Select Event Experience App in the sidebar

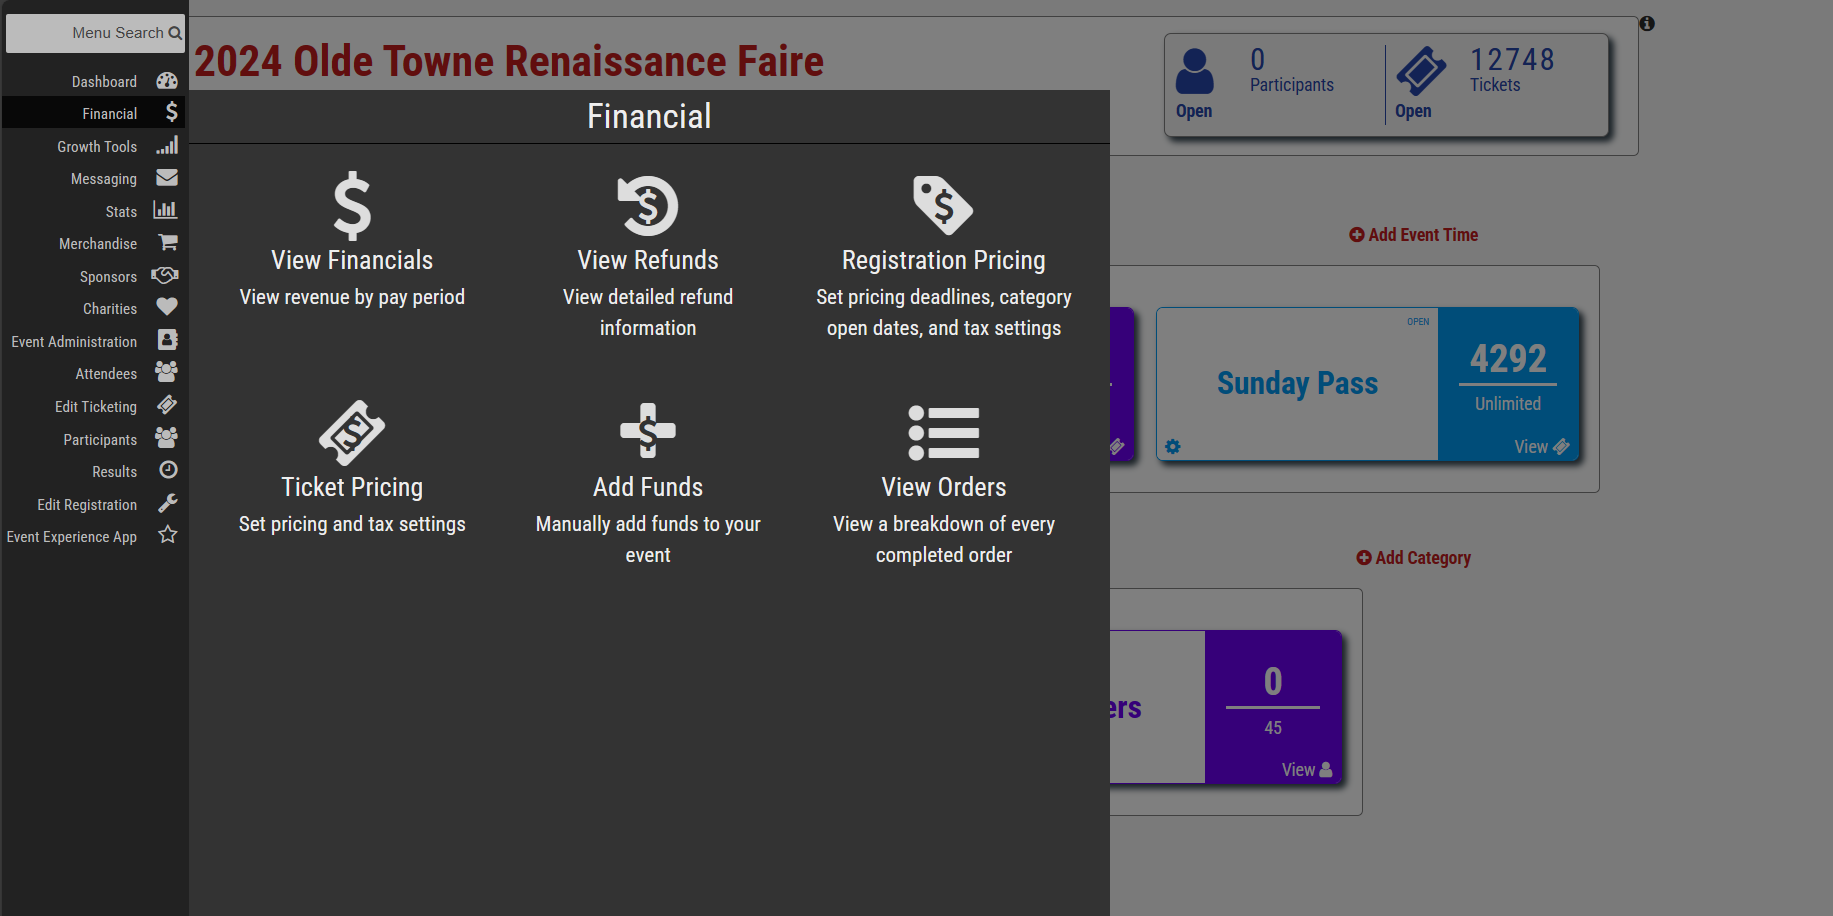(71, 536)
